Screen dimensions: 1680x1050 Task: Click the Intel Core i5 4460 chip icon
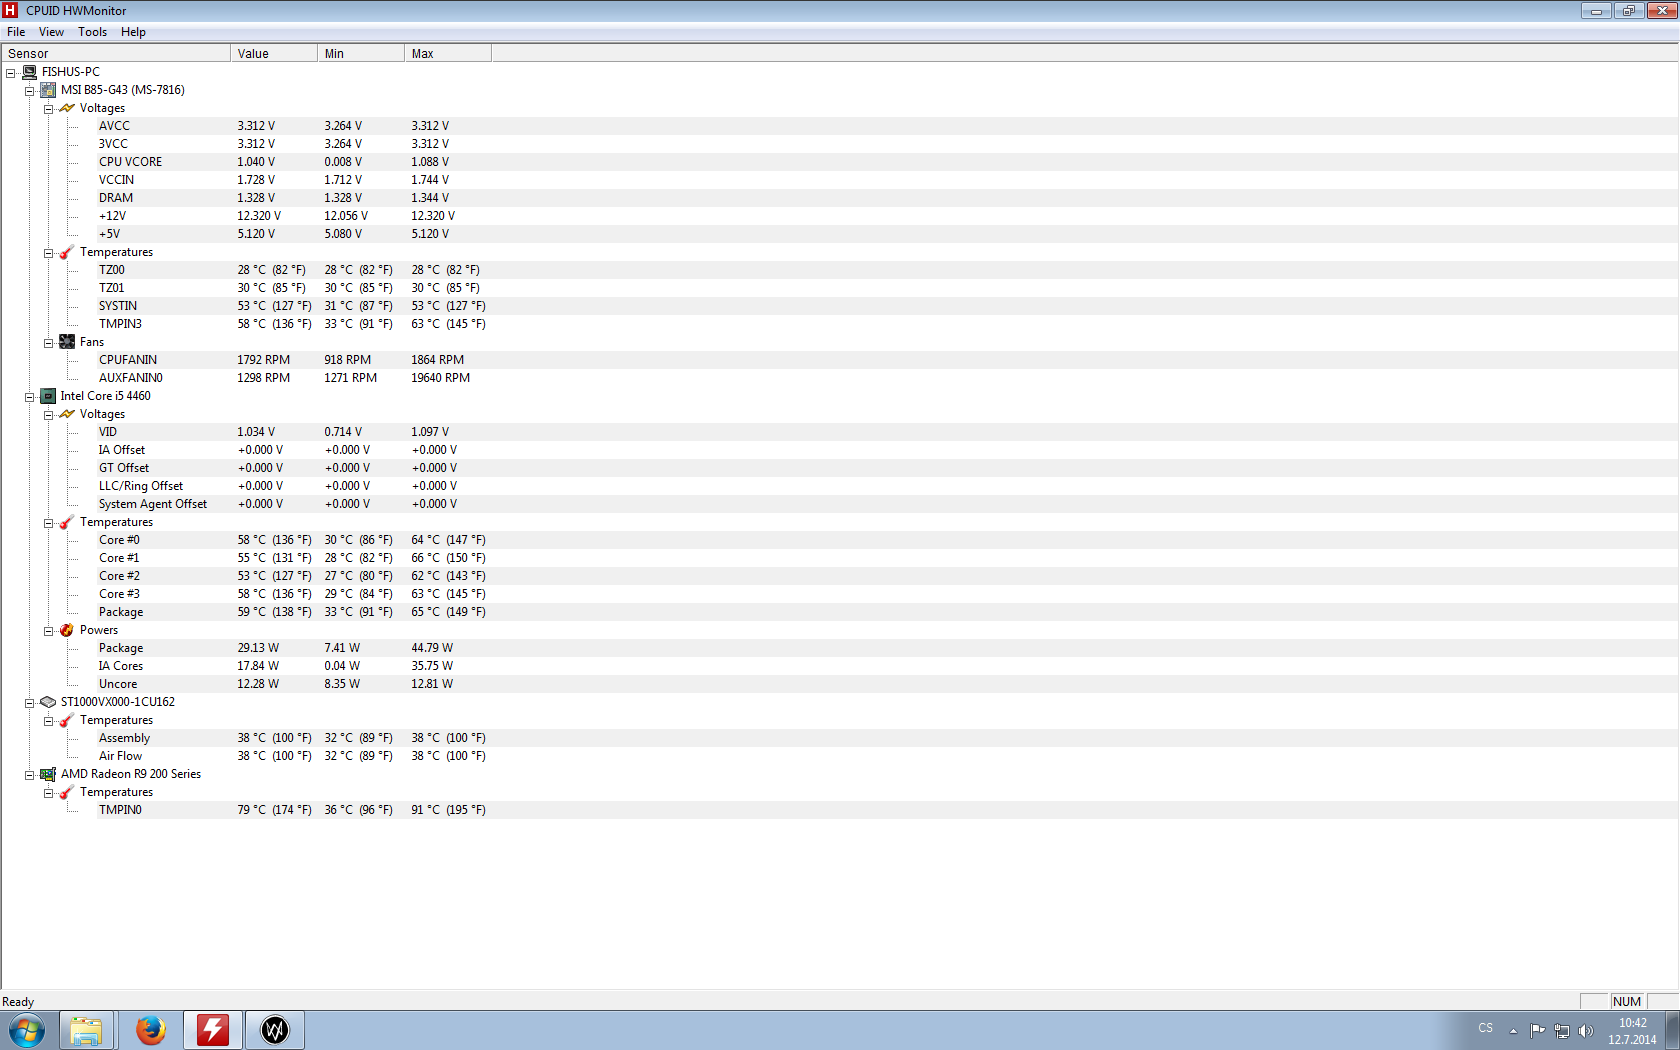point(47,396)
